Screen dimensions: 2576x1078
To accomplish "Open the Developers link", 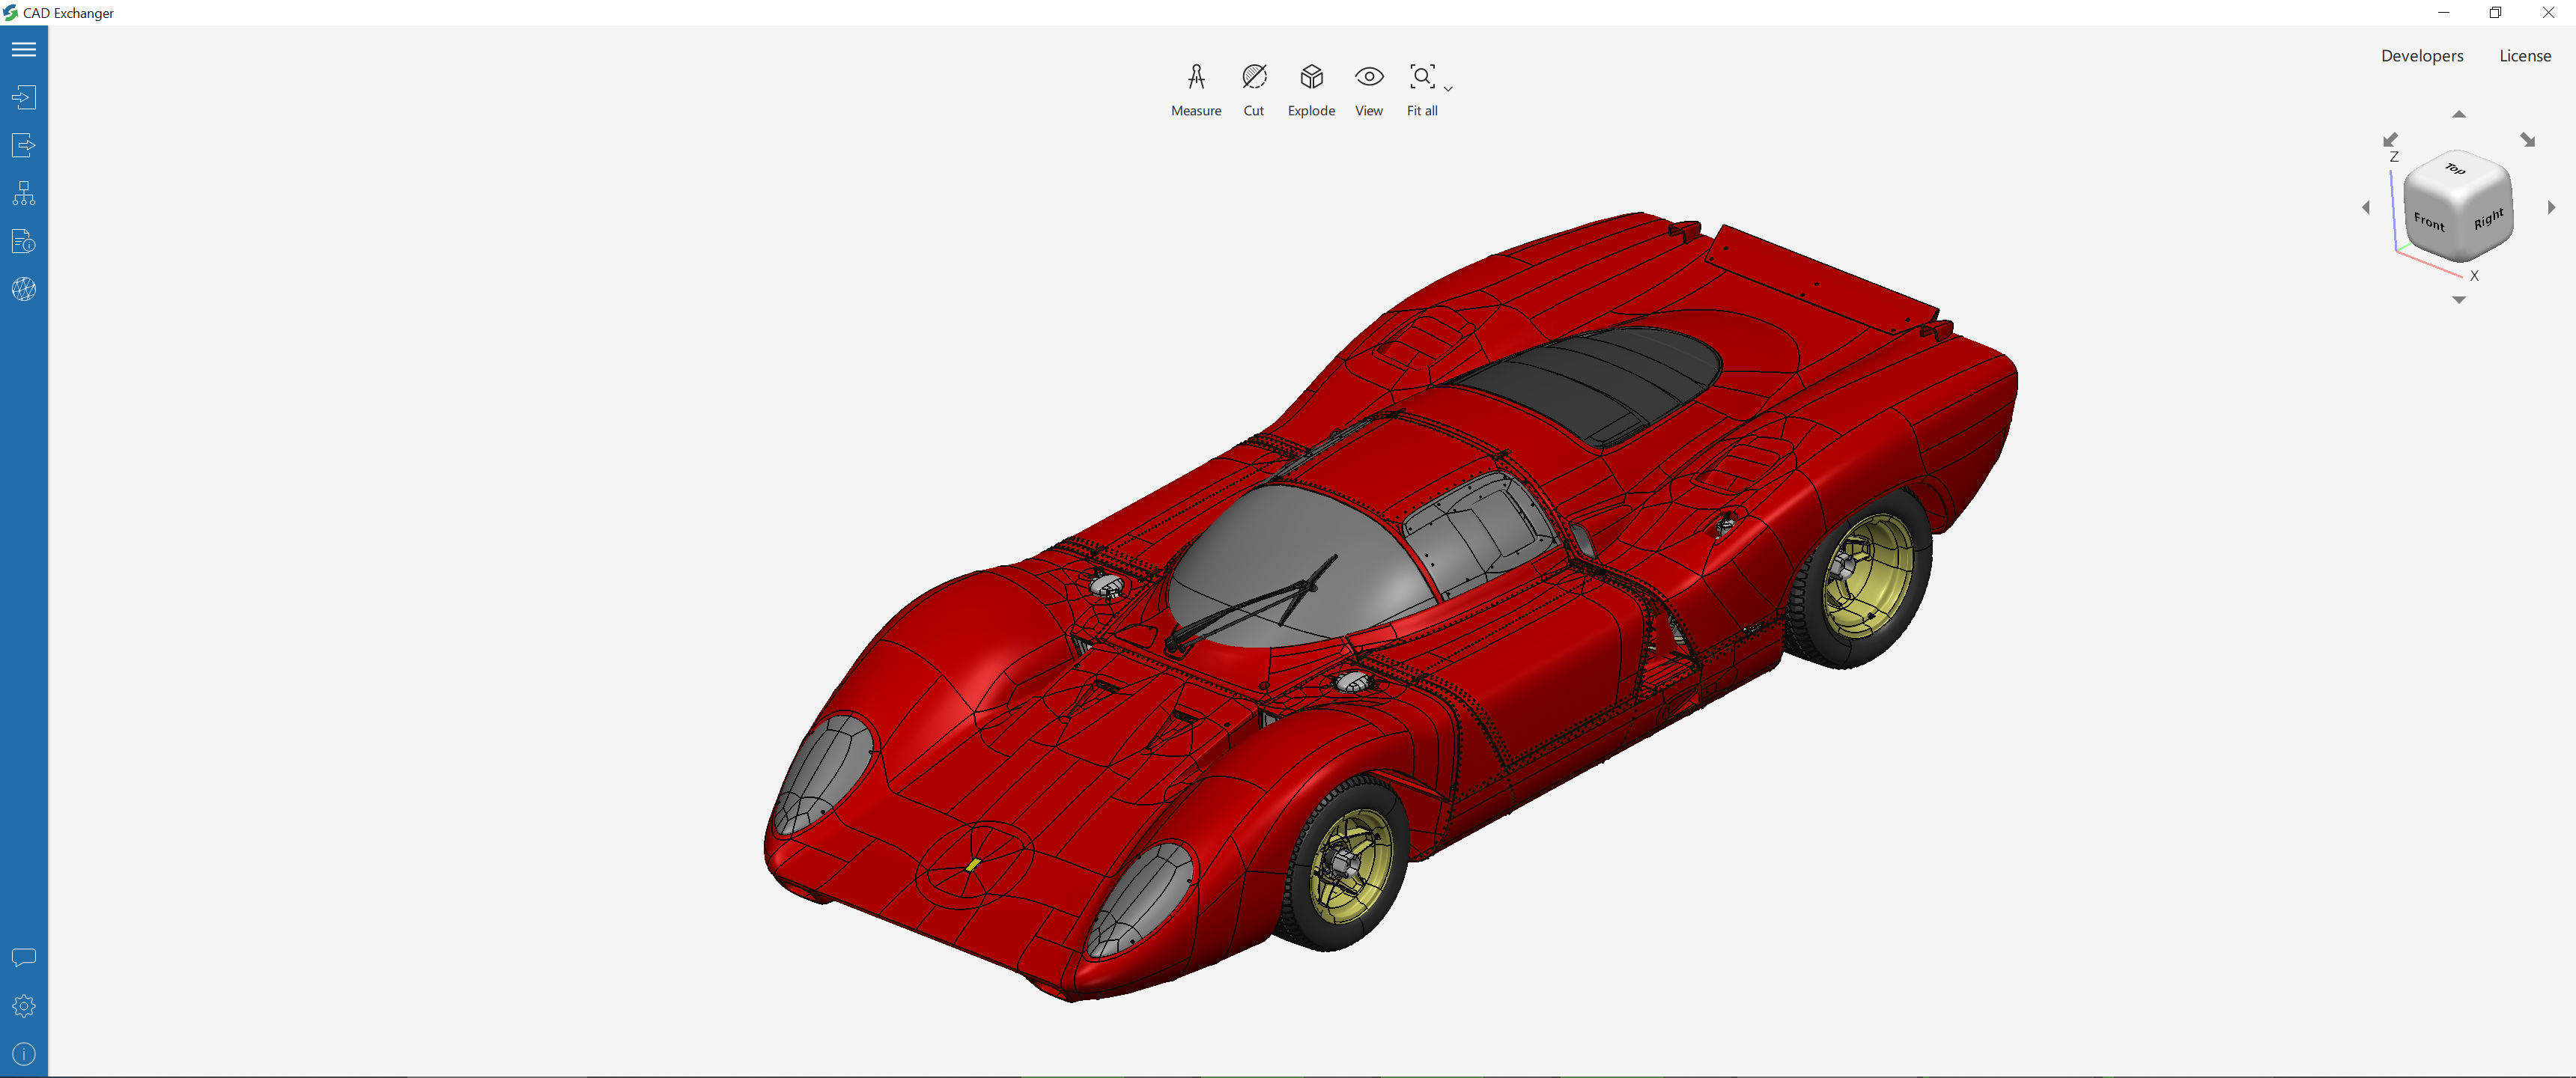I will [2421, 56].
